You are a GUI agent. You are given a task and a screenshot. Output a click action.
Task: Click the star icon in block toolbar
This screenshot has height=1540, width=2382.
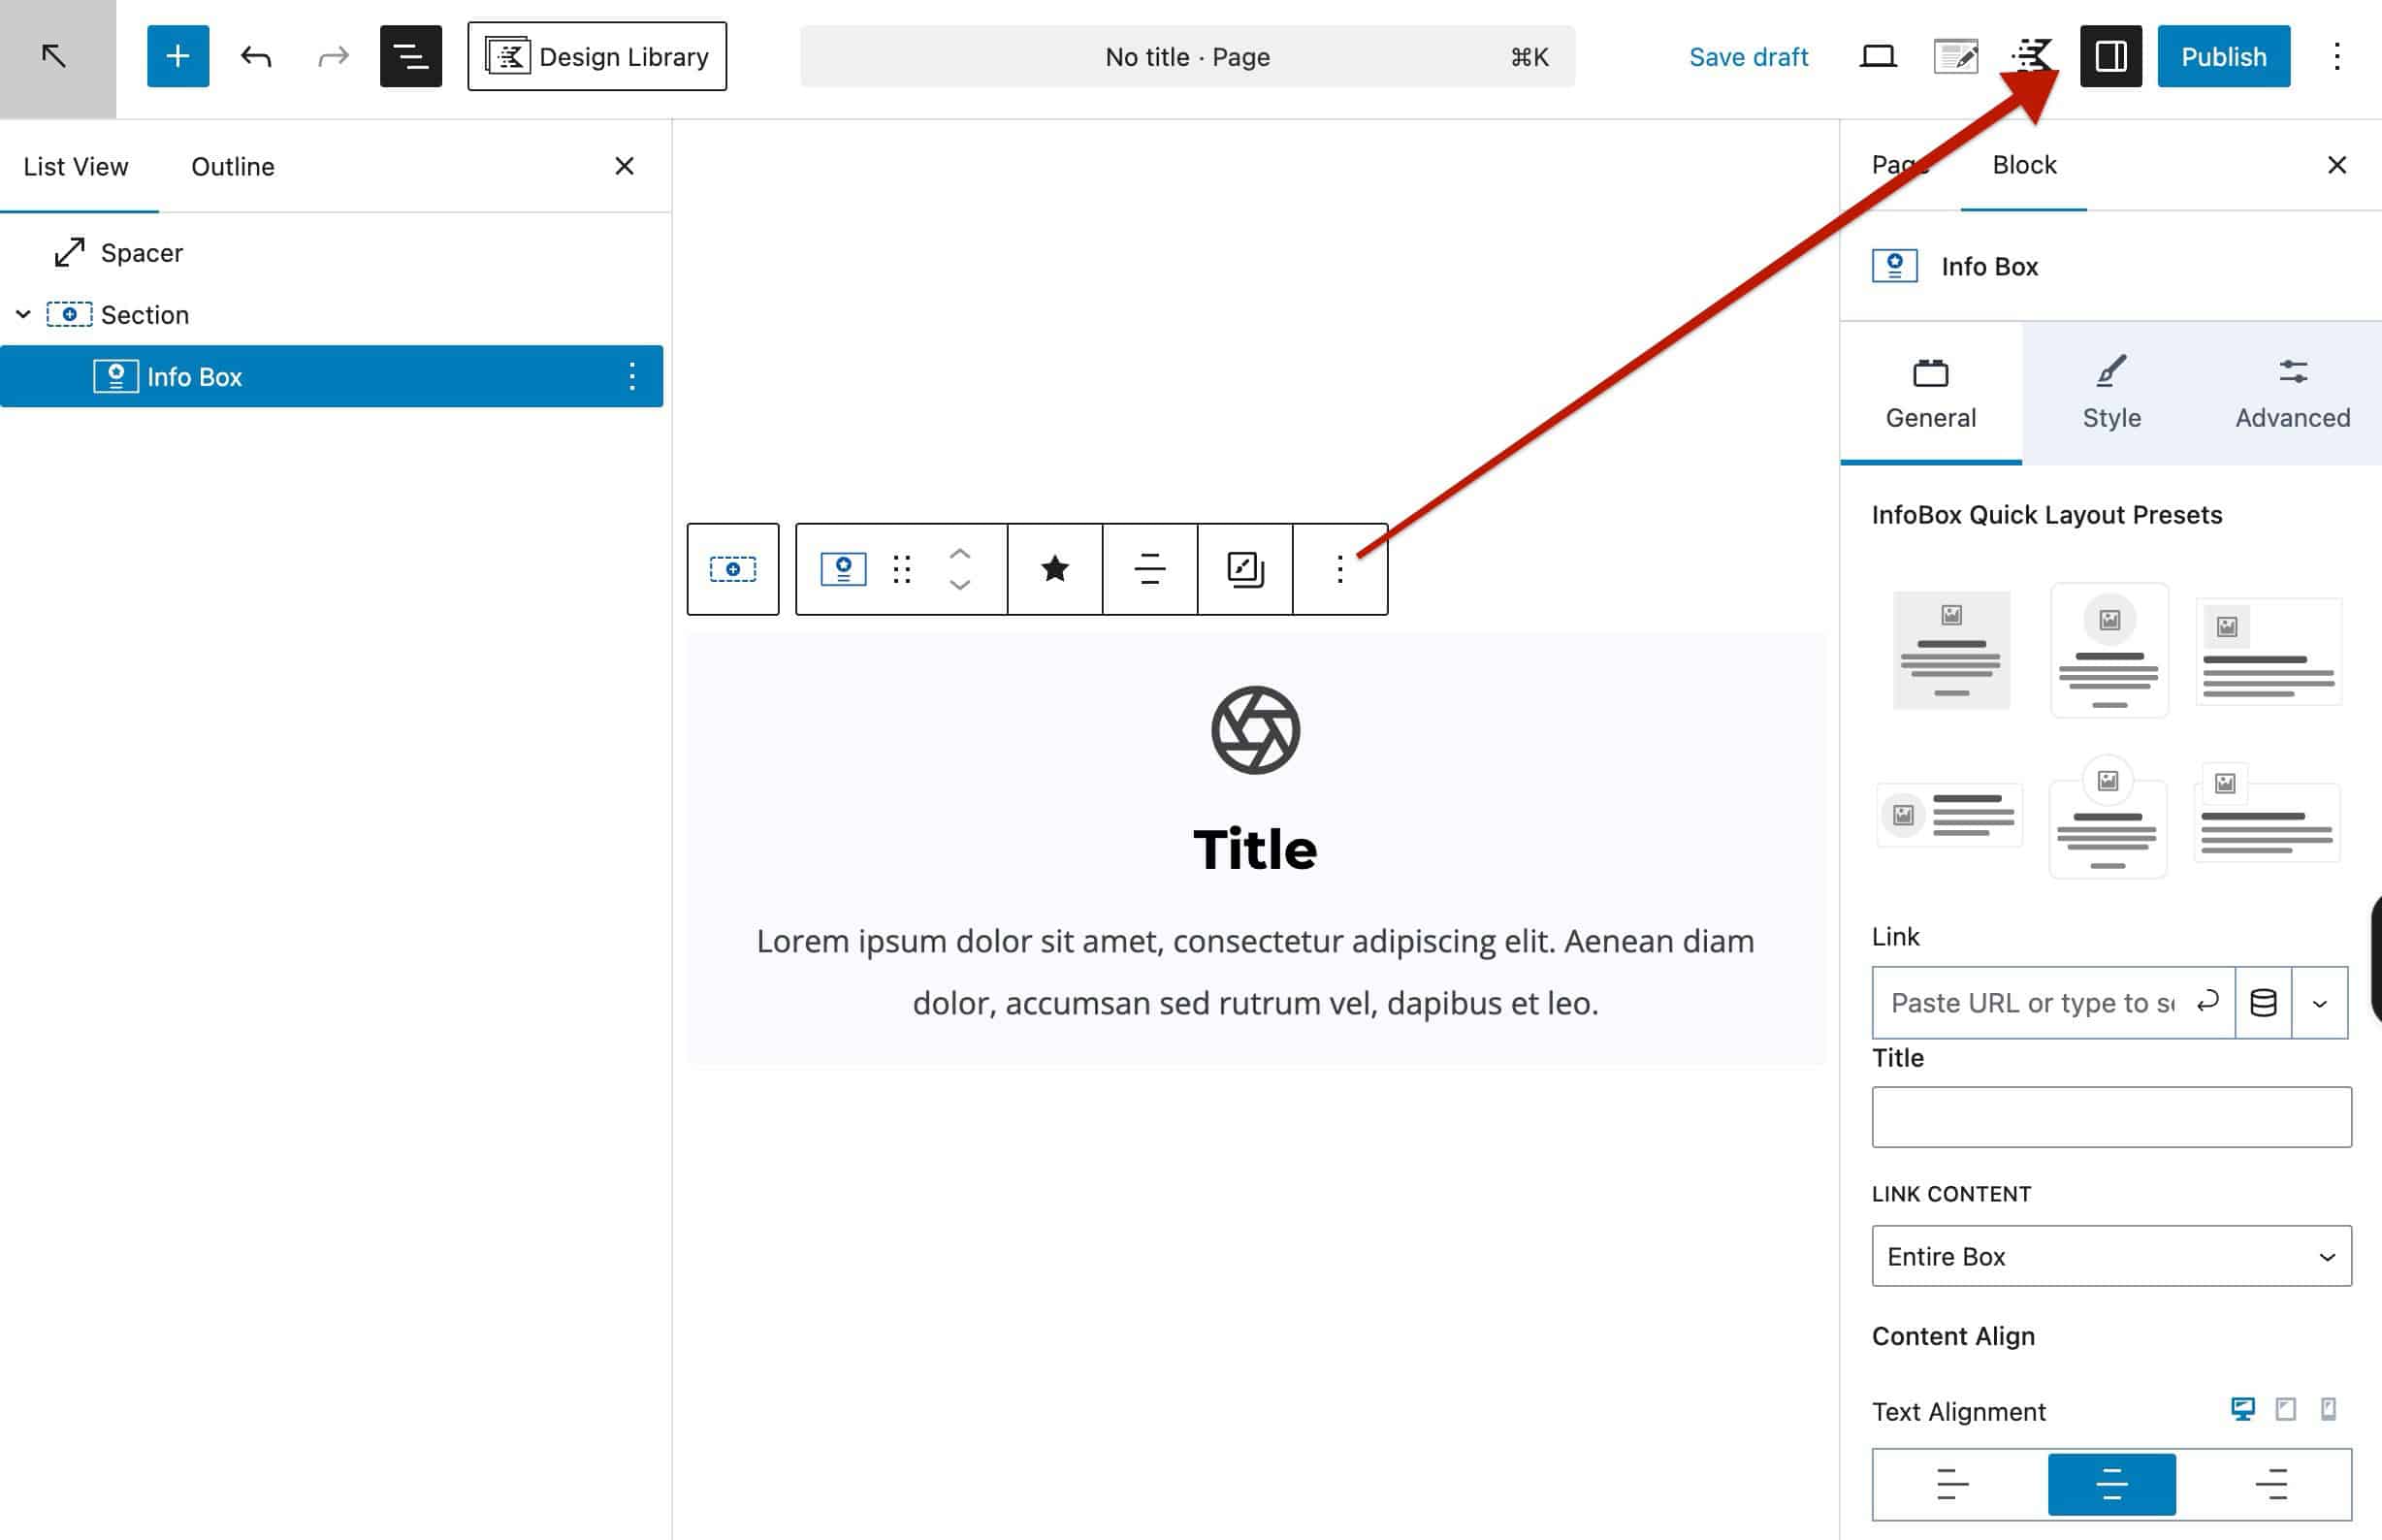coord(1054,569)
